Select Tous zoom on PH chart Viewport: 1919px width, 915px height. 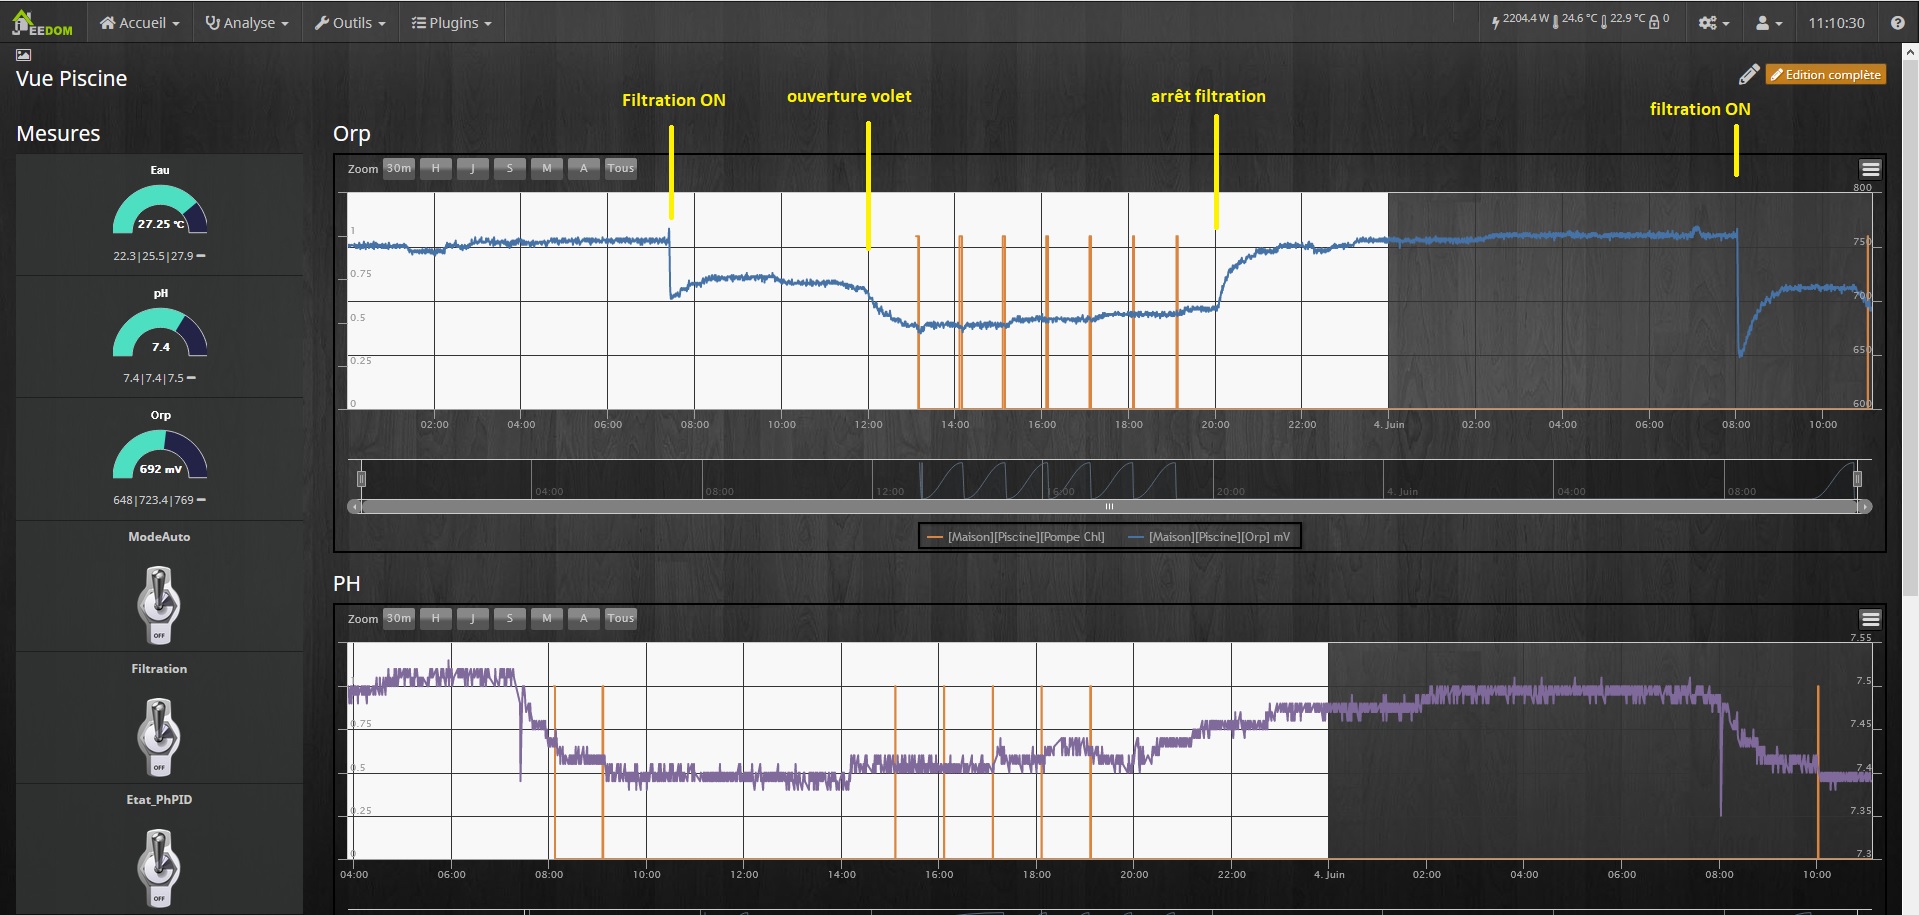621,618
